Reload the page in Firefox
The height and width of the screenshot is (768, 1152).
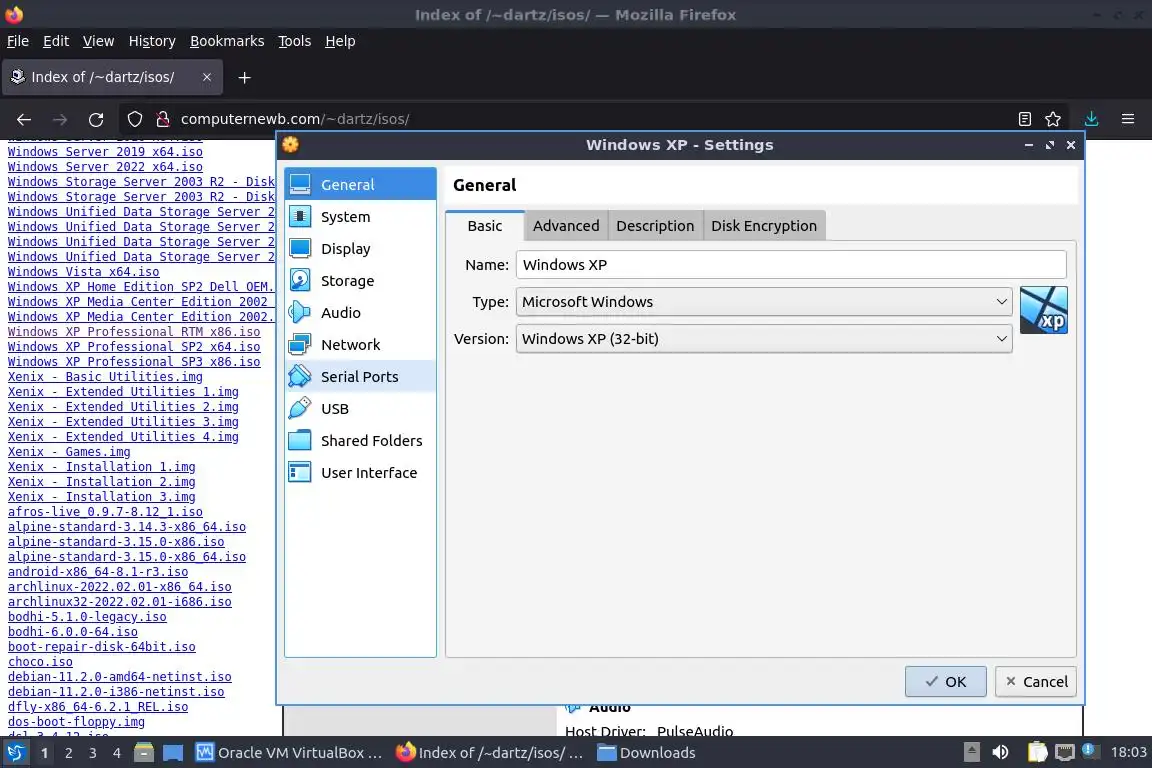pos(96,119)
